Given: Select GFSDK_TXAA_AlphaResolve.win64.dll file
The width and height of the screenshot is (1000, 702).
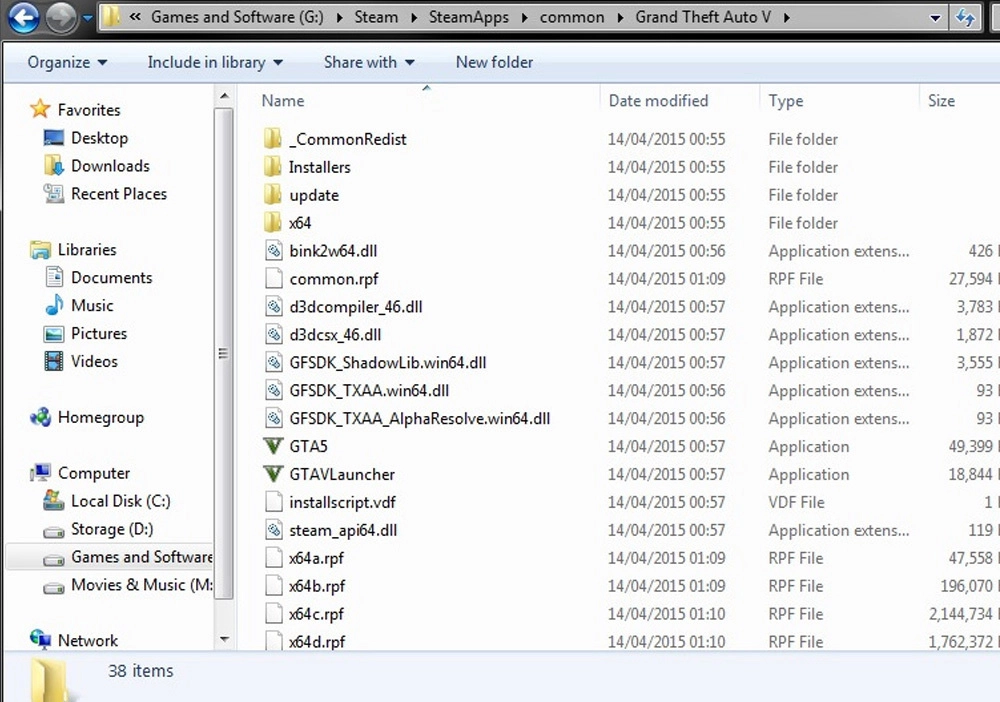Looking at the screenshot, I should [420, 419].
